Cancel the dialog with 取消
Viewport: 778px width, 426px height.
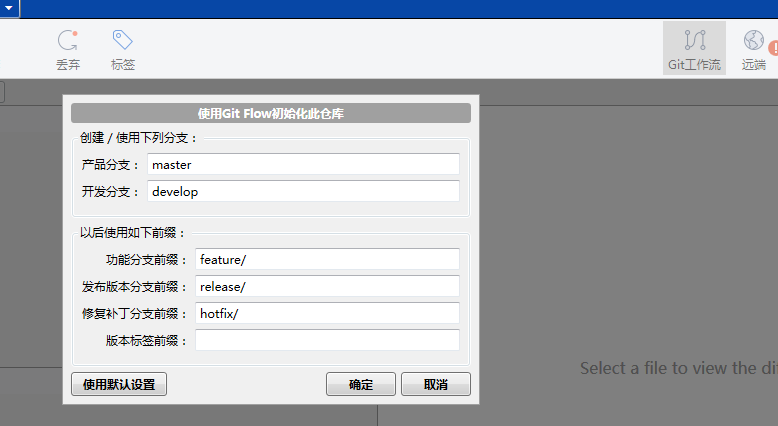(436, 384)
